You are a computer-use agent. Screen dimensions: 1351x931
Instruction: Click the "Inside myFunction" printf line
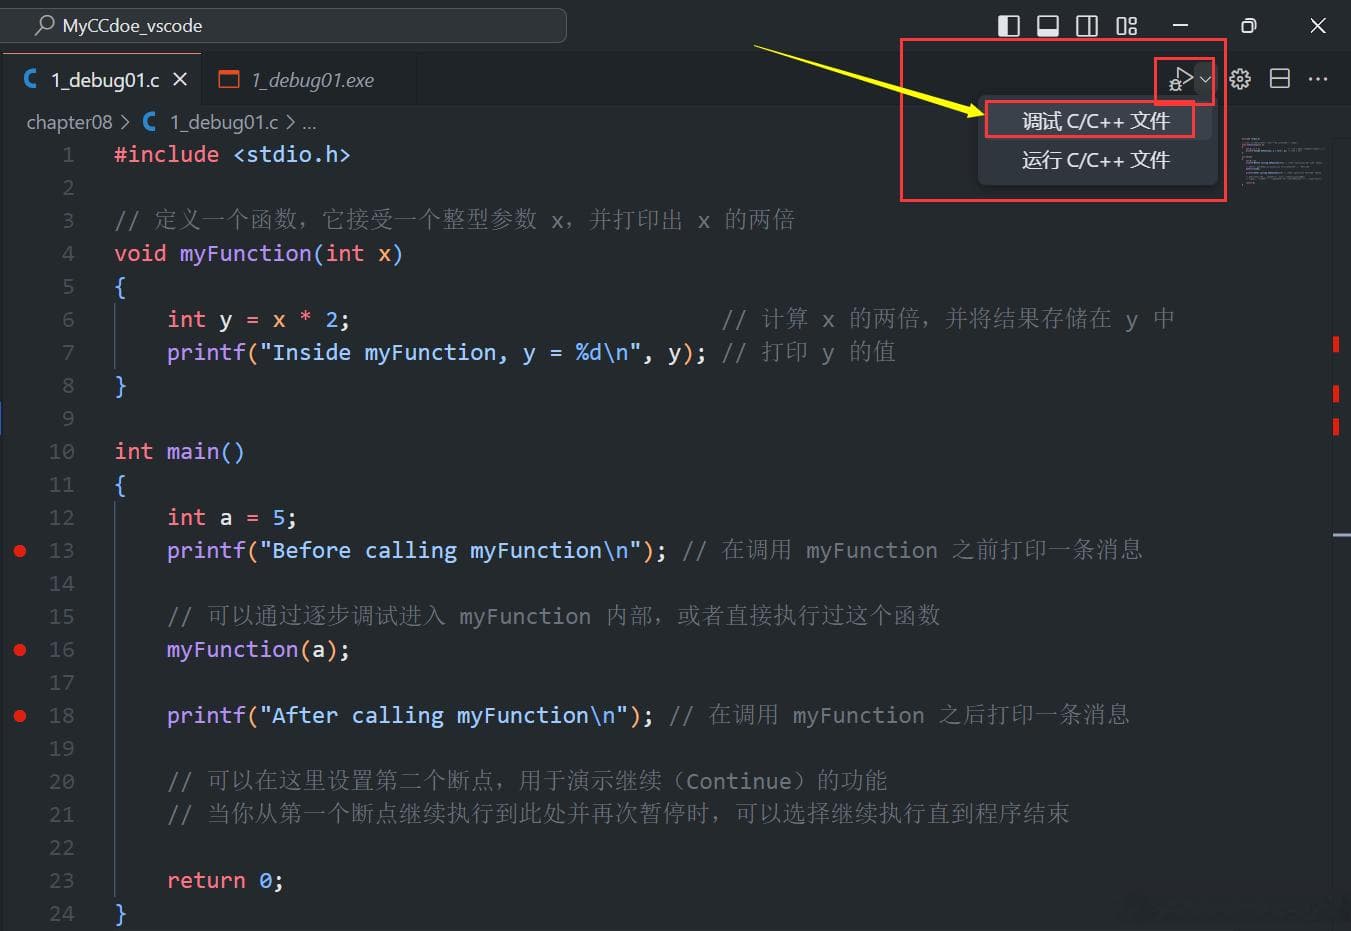pyautogui.click(x=437, y=352)
